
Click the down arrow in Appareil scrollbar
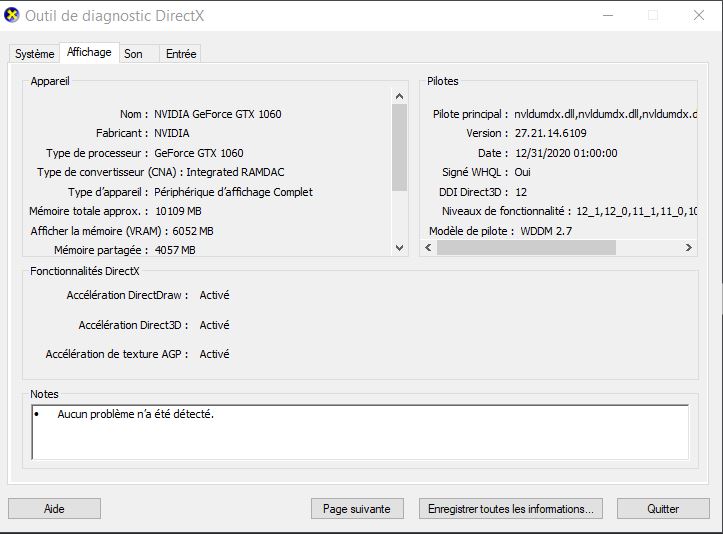(400, 247)
